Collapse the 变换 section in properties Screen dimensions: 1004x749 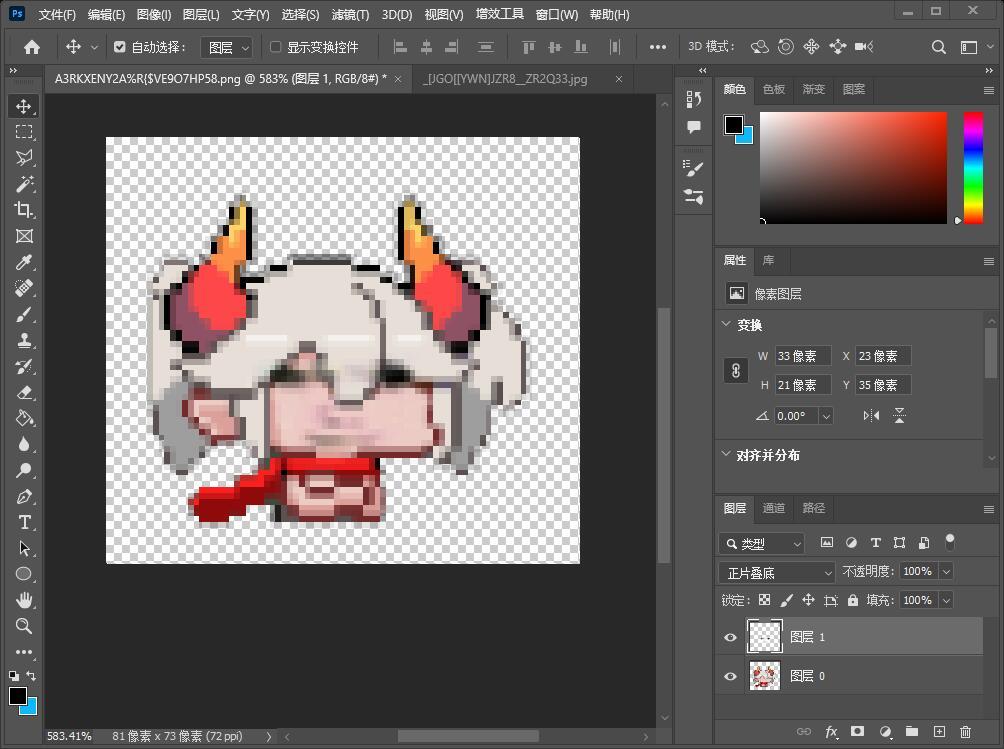pyautogui.click(x=727, y=325)
